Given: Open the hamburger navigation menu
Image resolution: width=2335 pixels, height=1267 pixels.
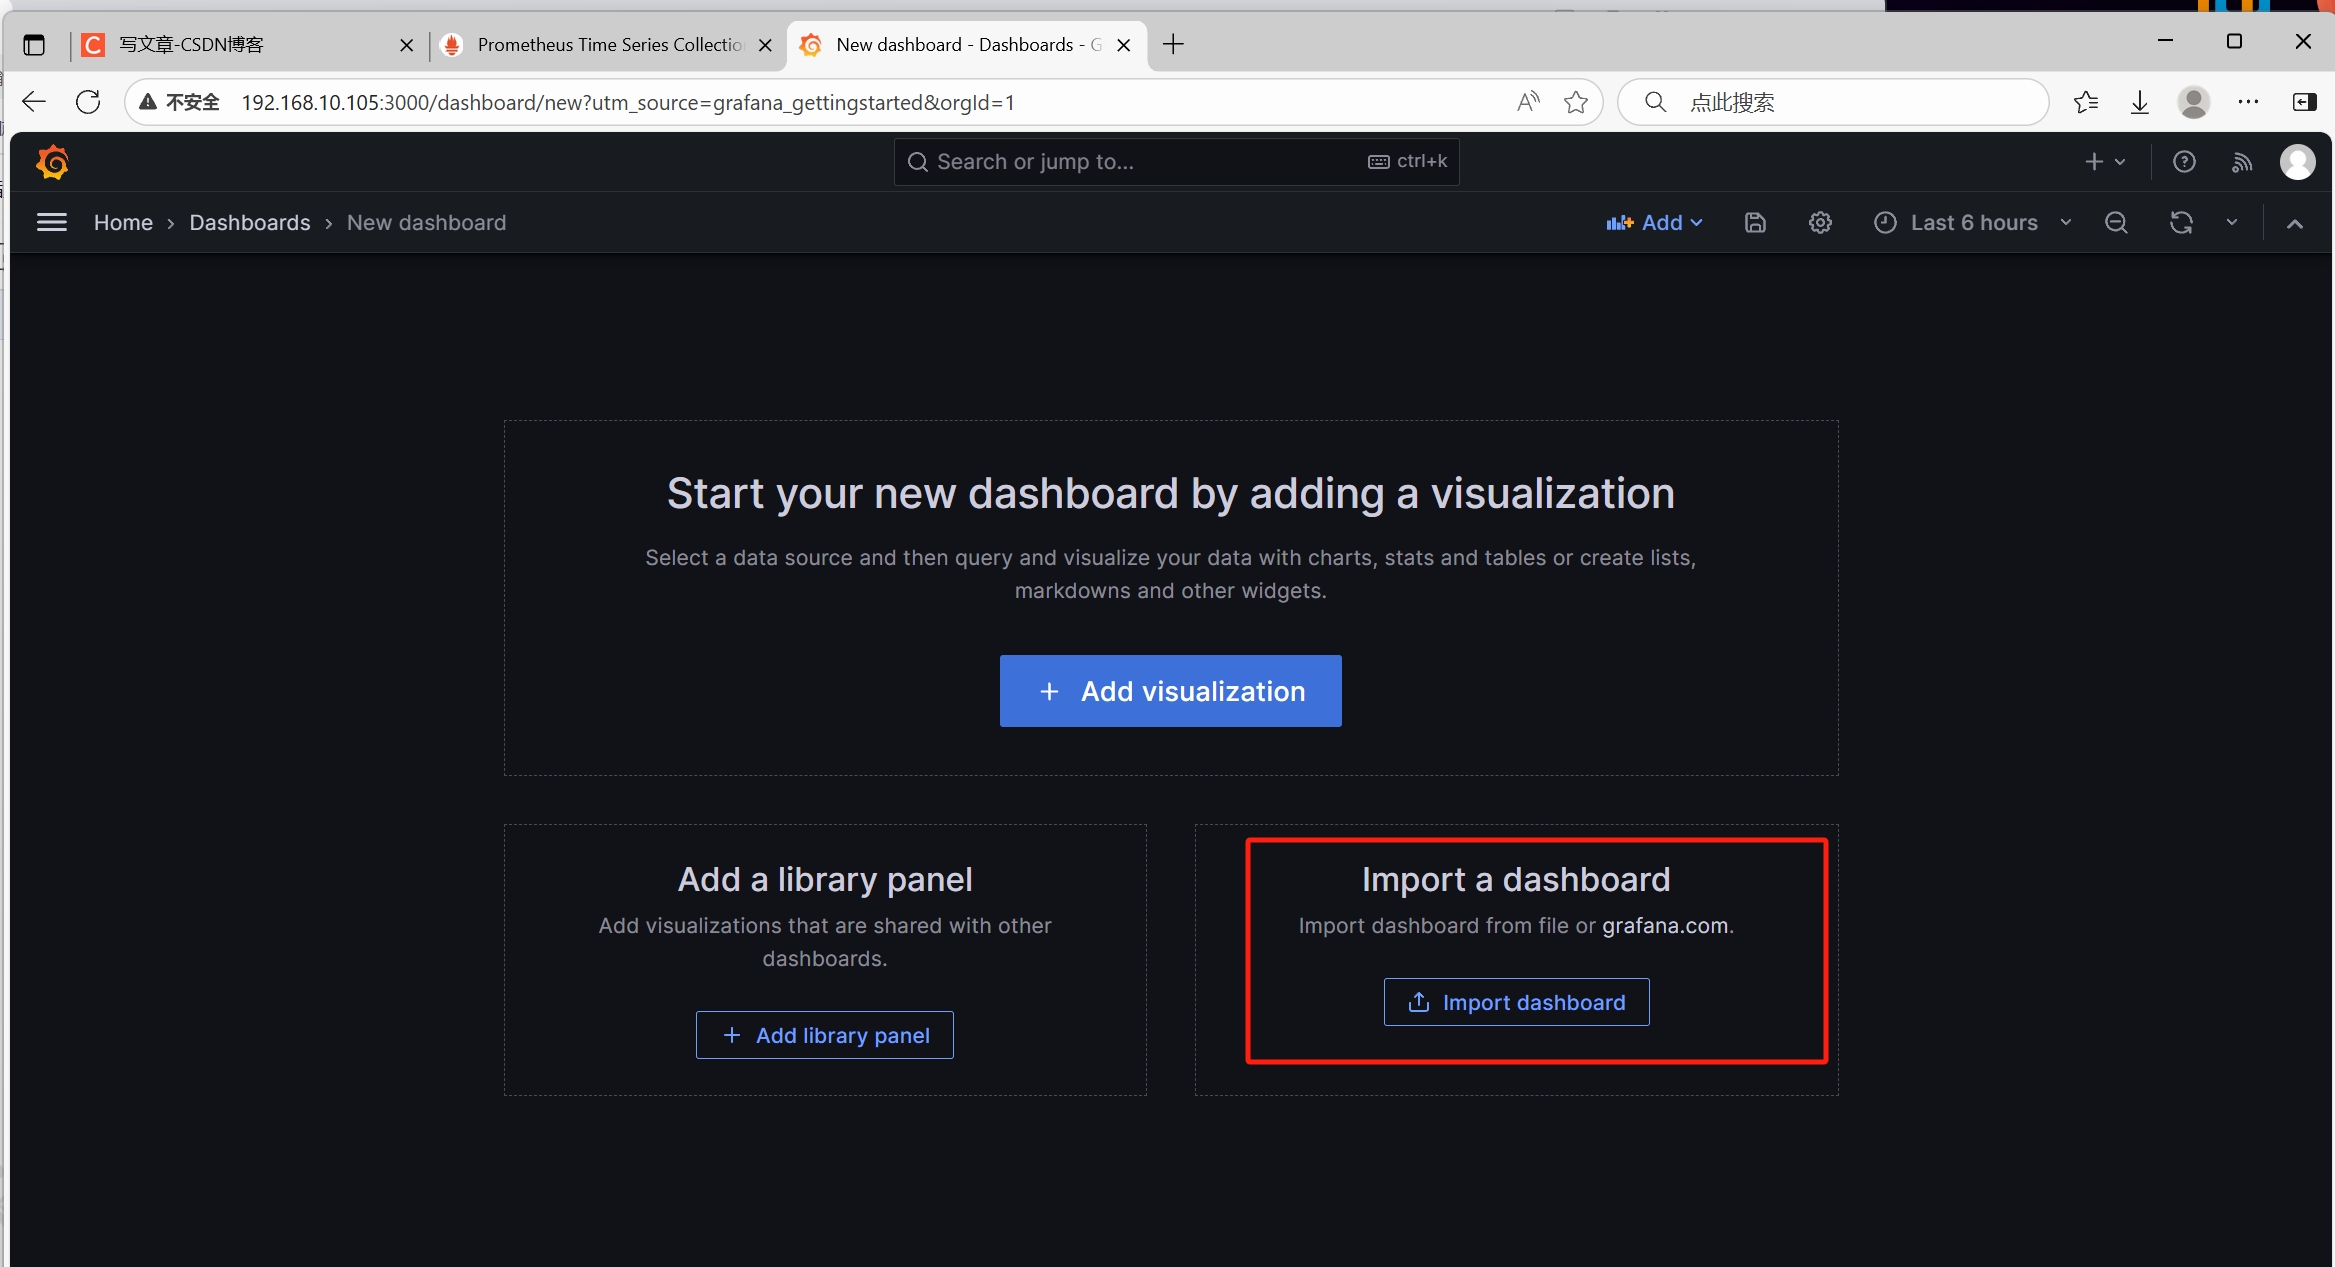Looking at the screenshot, I should [52, 222].
